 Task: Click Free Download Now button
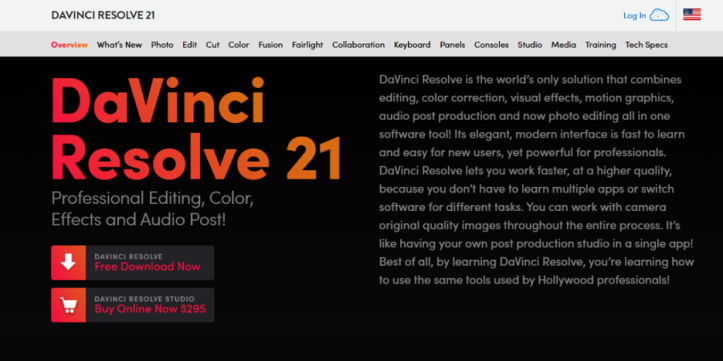pos(133,263)
